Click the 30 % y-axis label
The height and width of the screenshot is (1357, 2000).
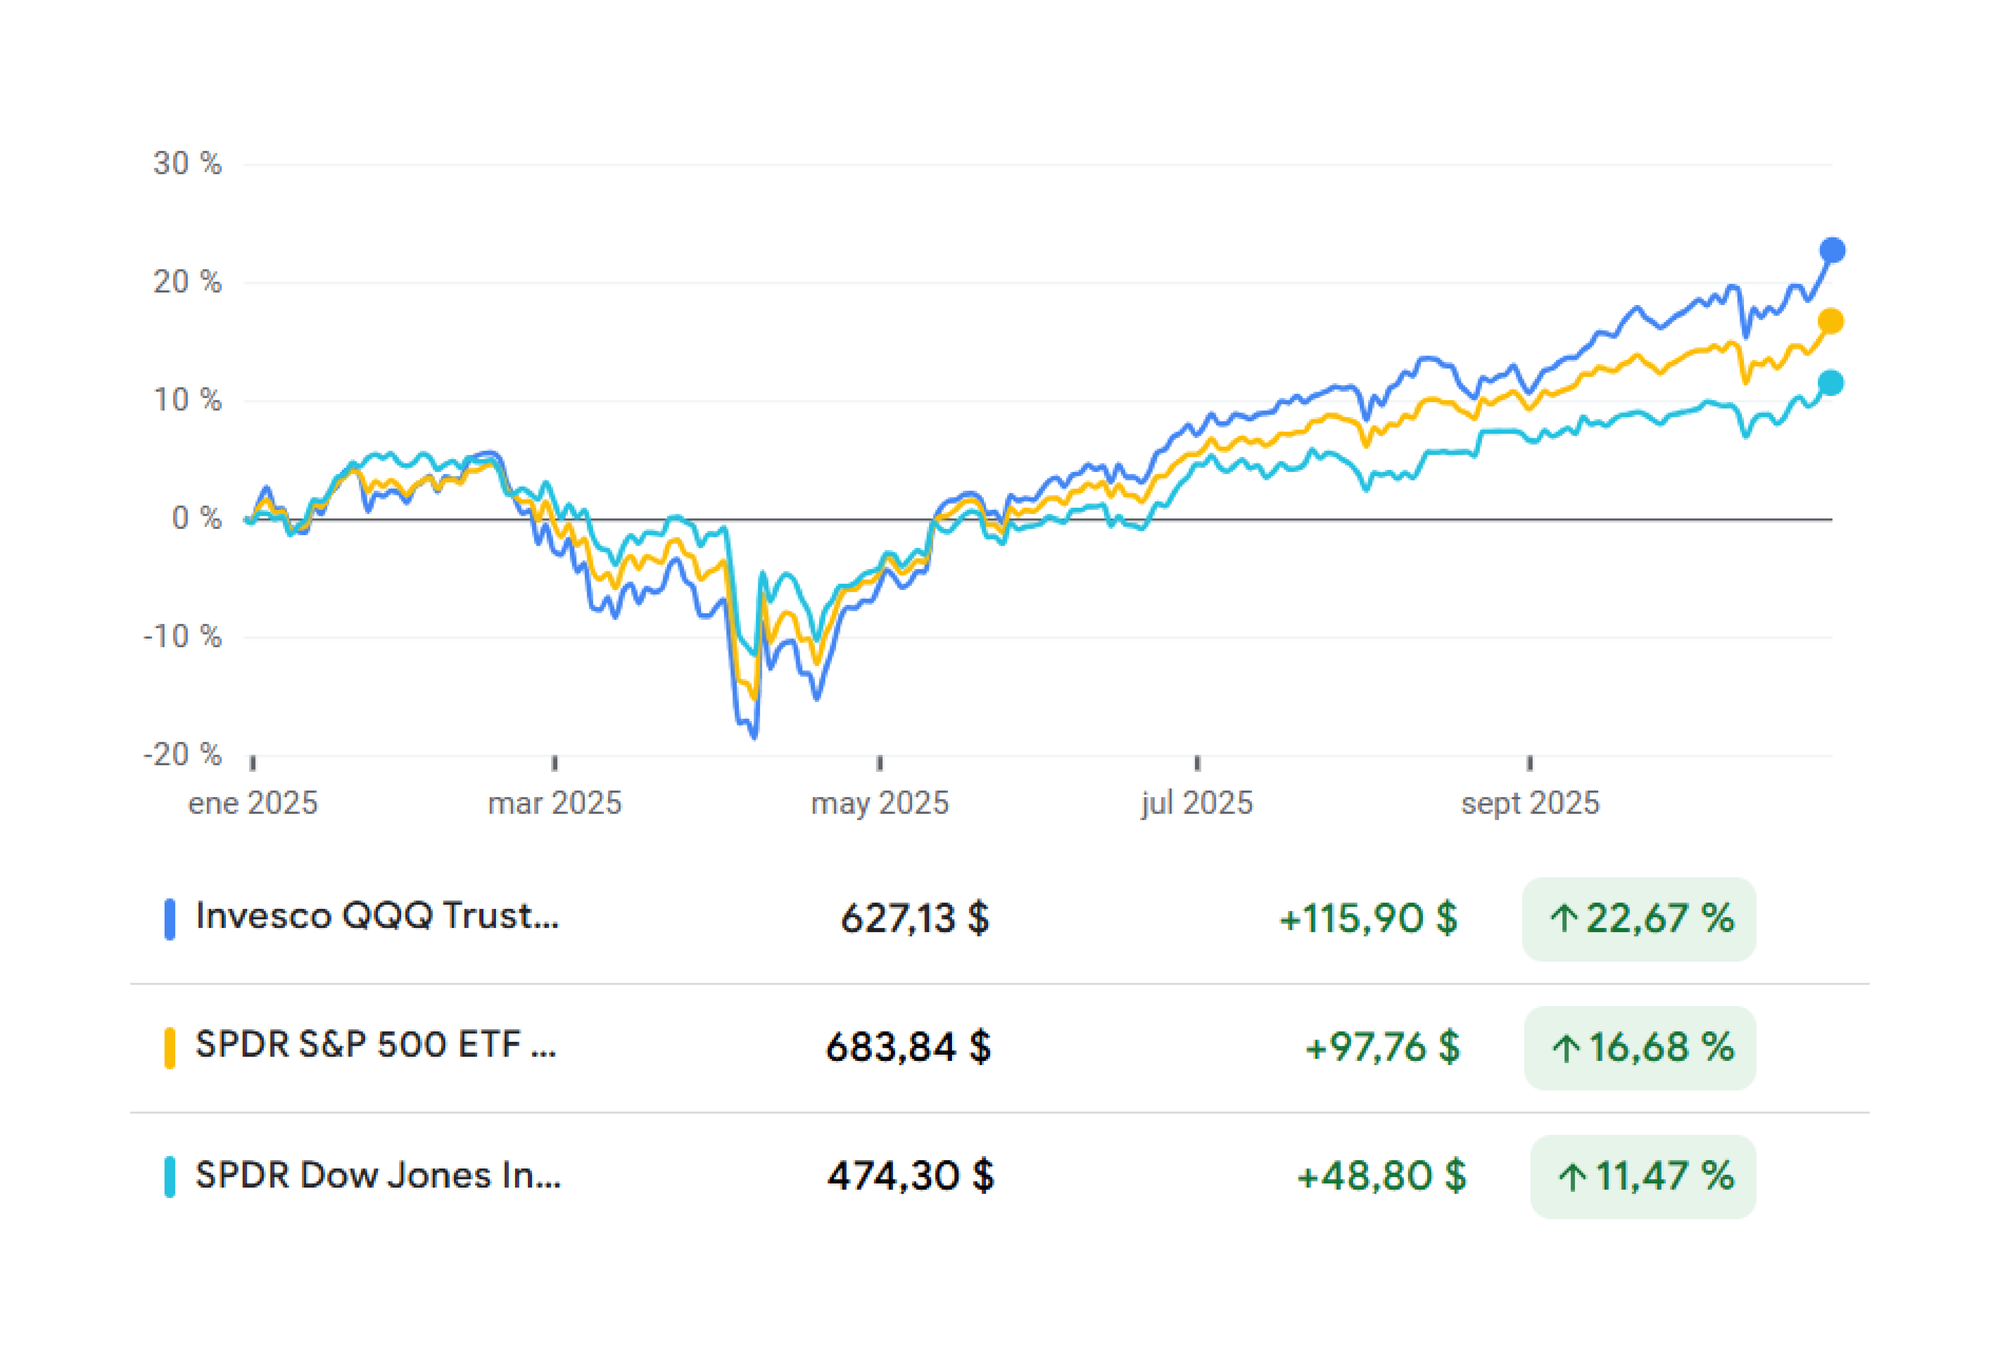188,164
